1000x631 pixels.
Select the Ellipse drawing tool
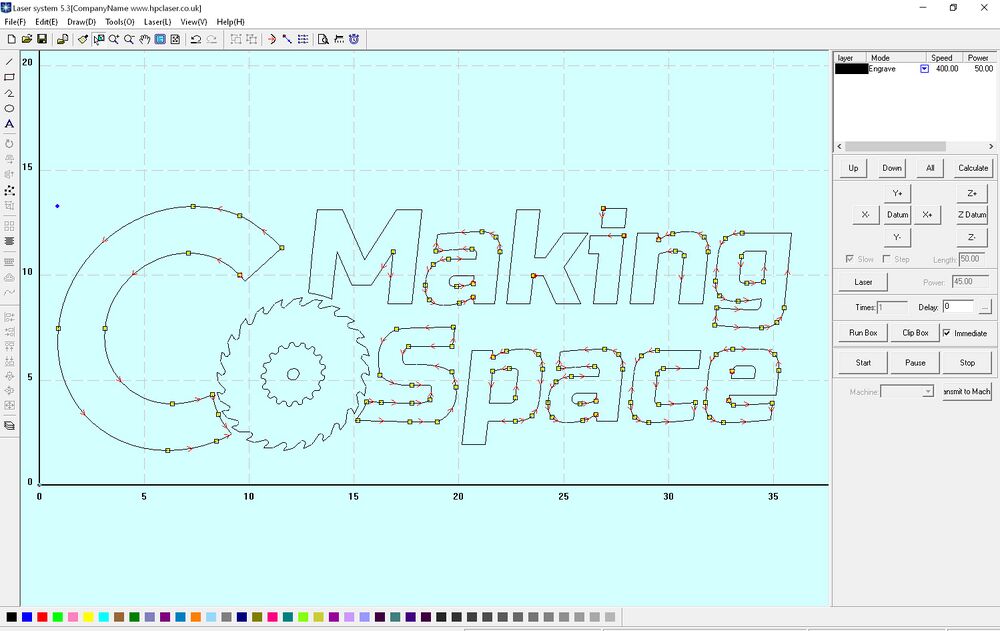coord(8,108)
